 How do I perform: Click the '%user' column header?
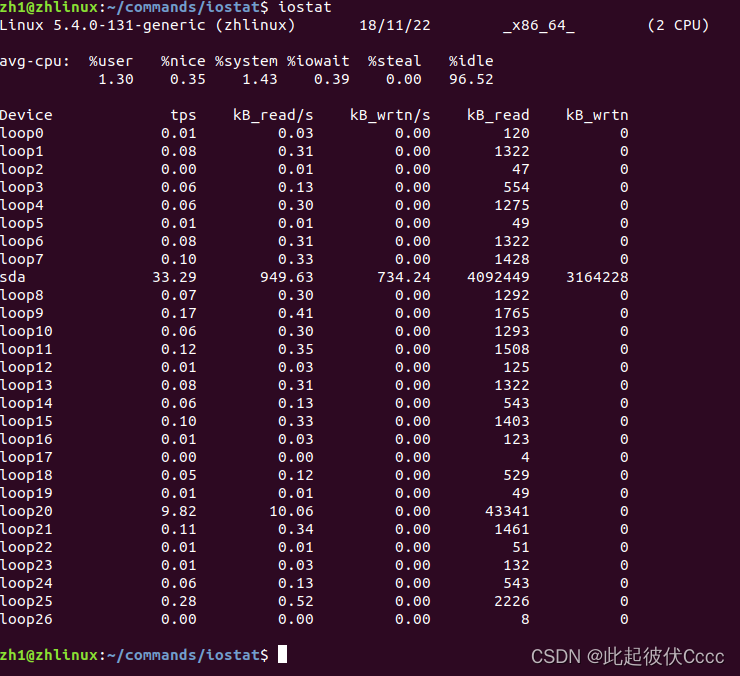click(111, 61)
